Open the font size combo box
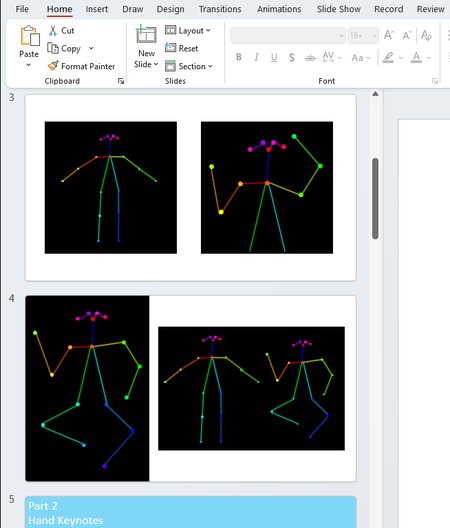The image size is (450, 528). (x=363, y=35)
